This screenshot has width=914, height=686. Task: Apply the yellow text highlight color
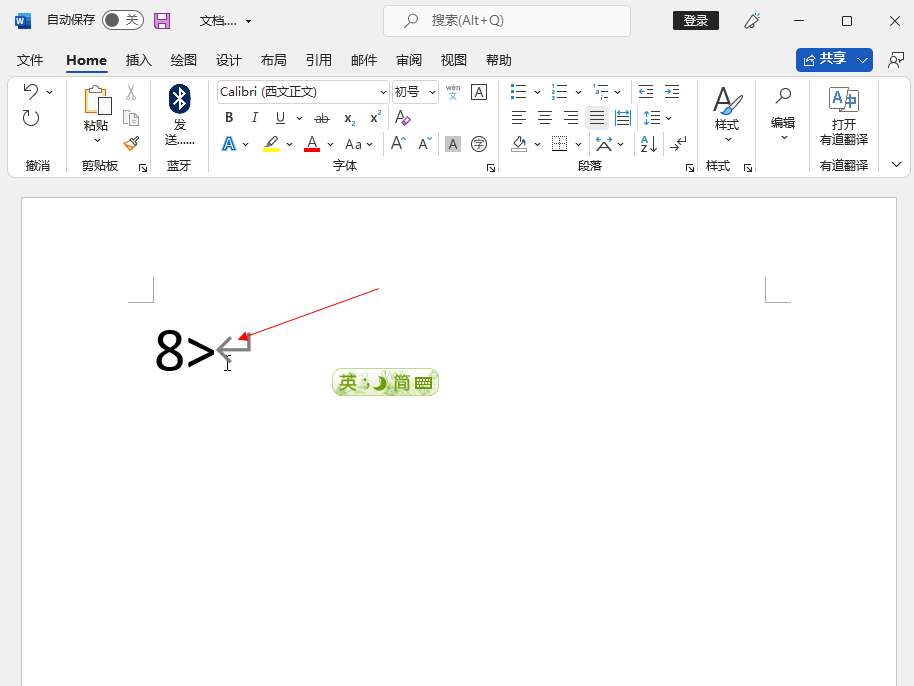[271, 144]
